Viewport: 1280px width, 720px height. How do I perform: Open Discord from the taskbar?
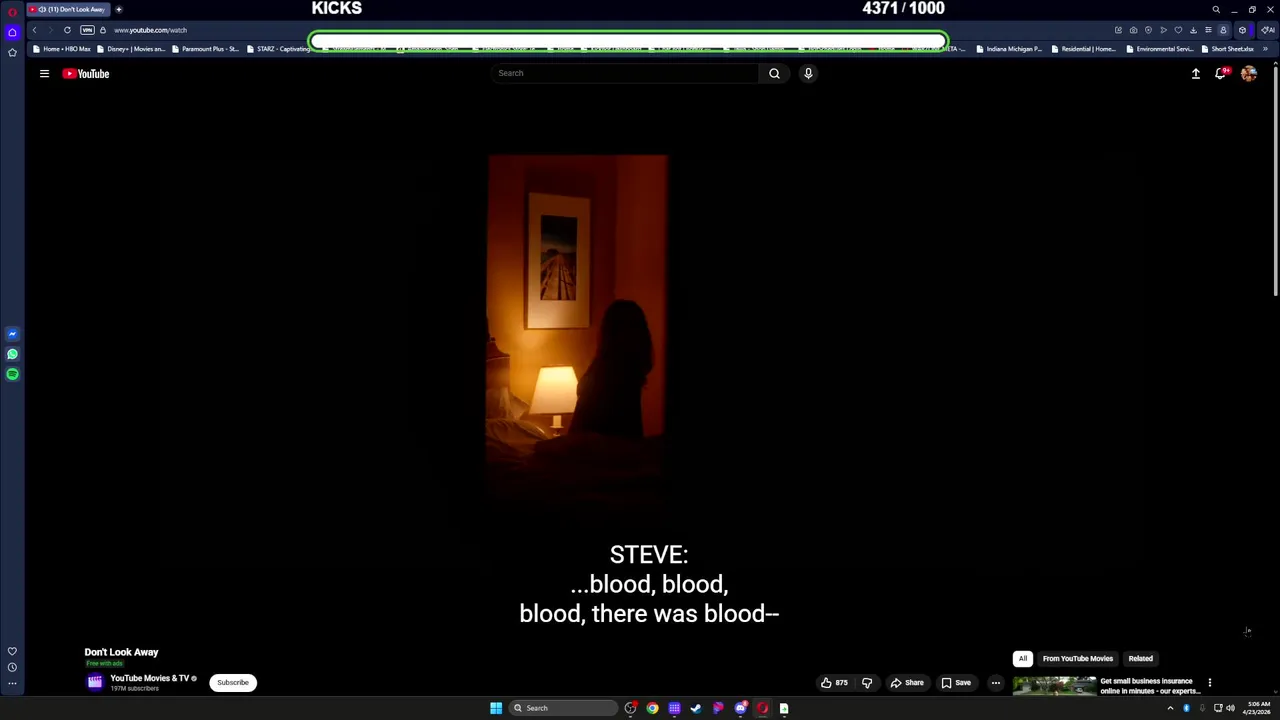click(x=740, y=708)
